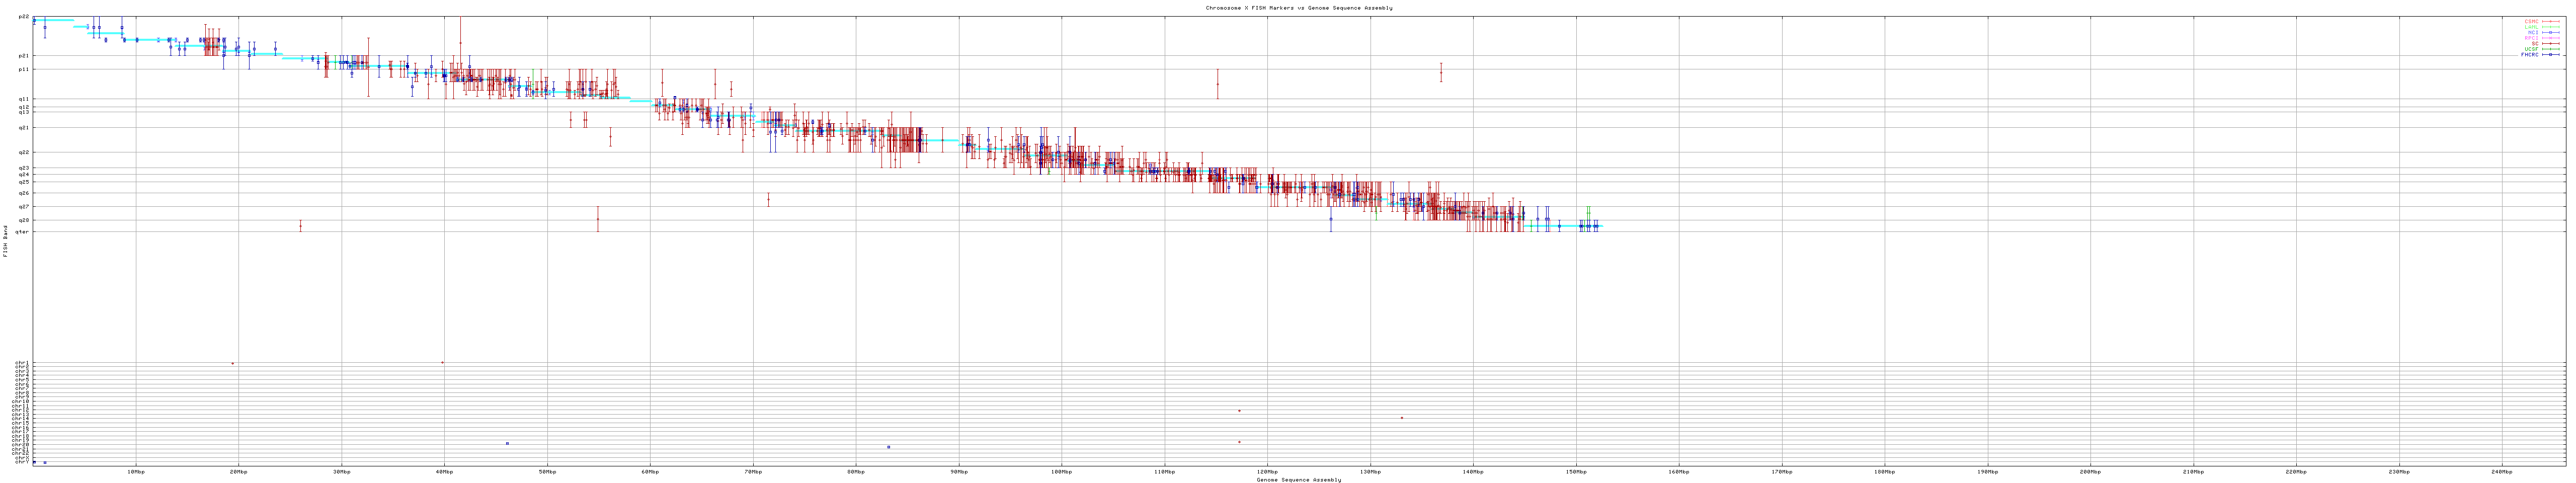Click the q21 band label
The height and width of the screenshot is (483, 2576).
click(24, 128)
